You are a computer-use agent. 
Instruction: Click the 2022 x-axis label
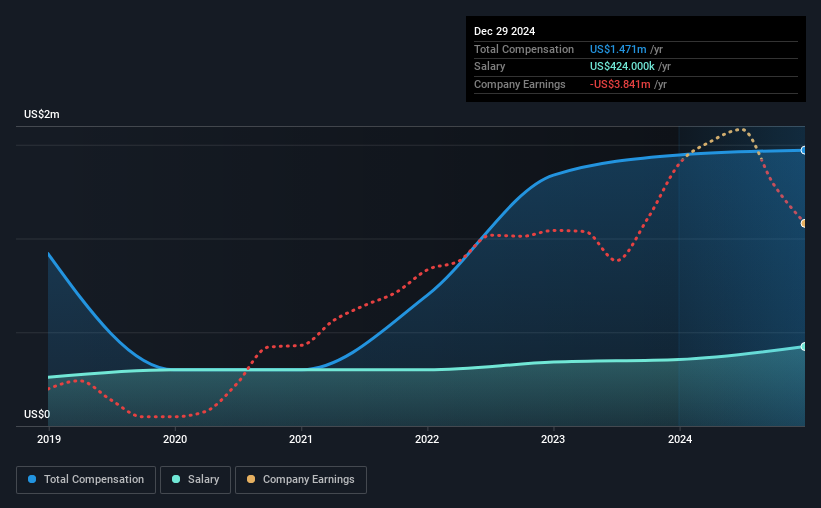click(x=427, y=439)
